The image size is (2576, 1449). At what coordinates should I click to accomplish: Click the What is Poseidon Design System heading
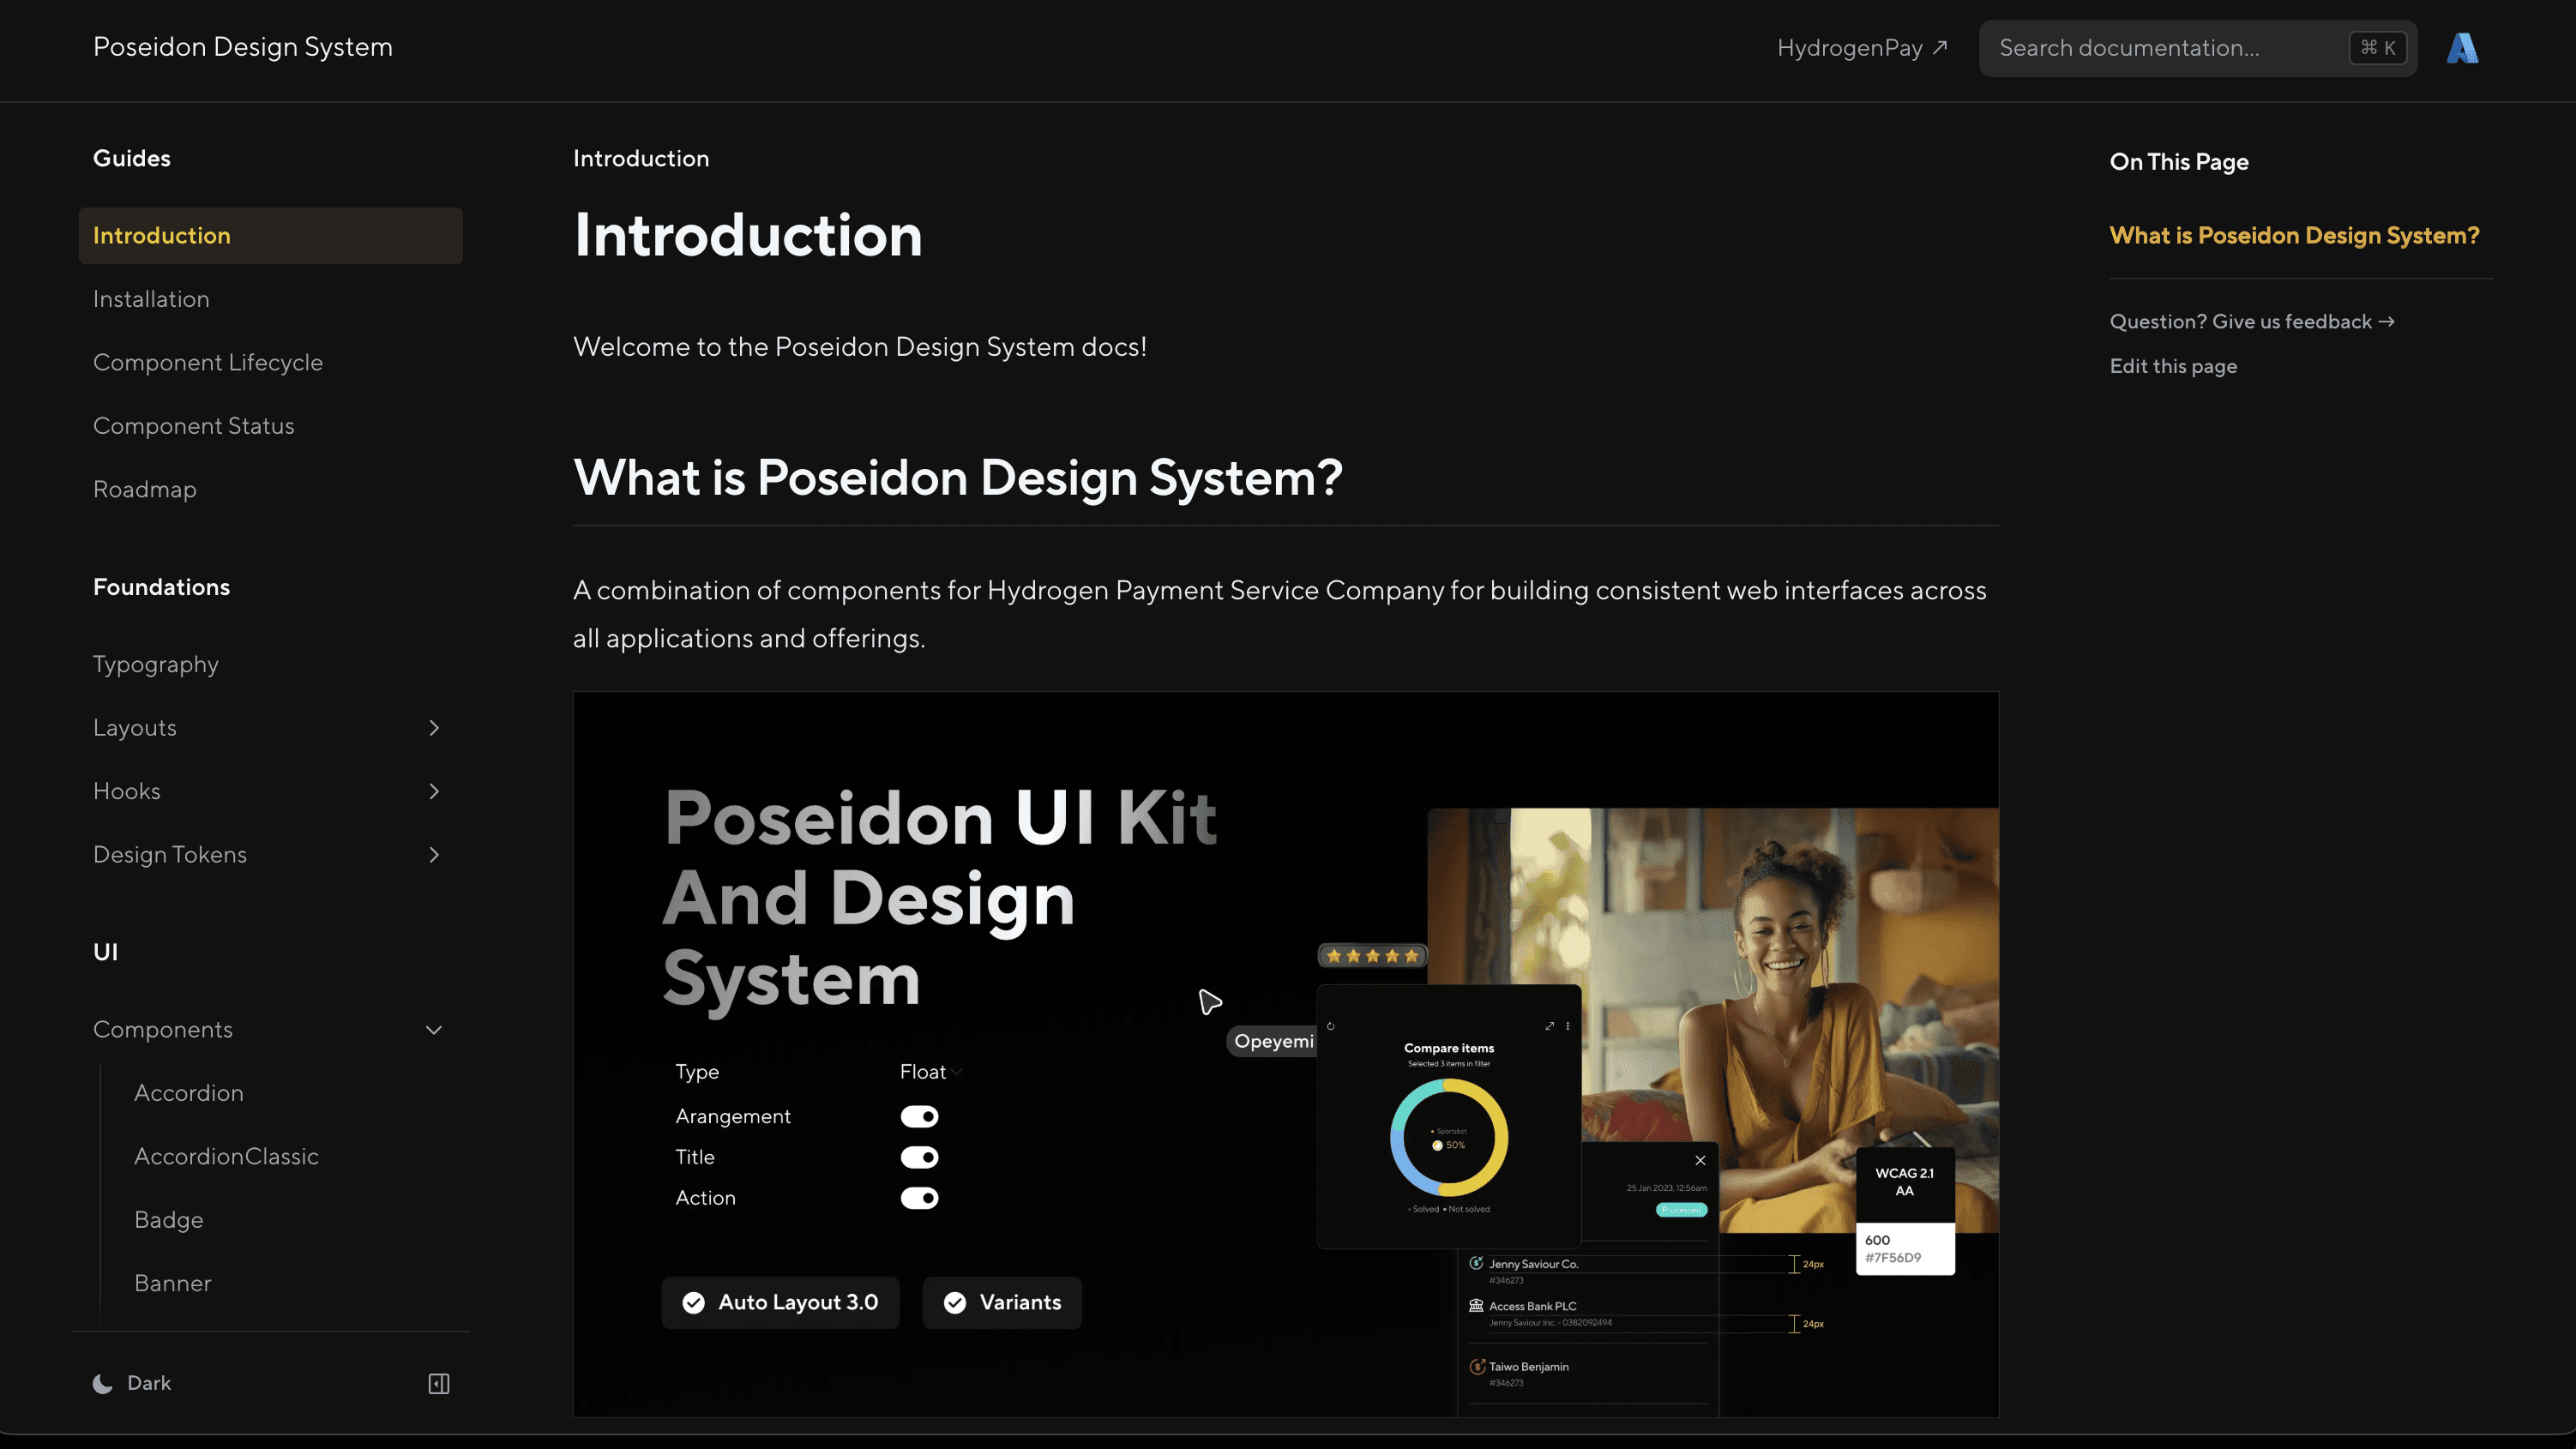click(958, 478)
